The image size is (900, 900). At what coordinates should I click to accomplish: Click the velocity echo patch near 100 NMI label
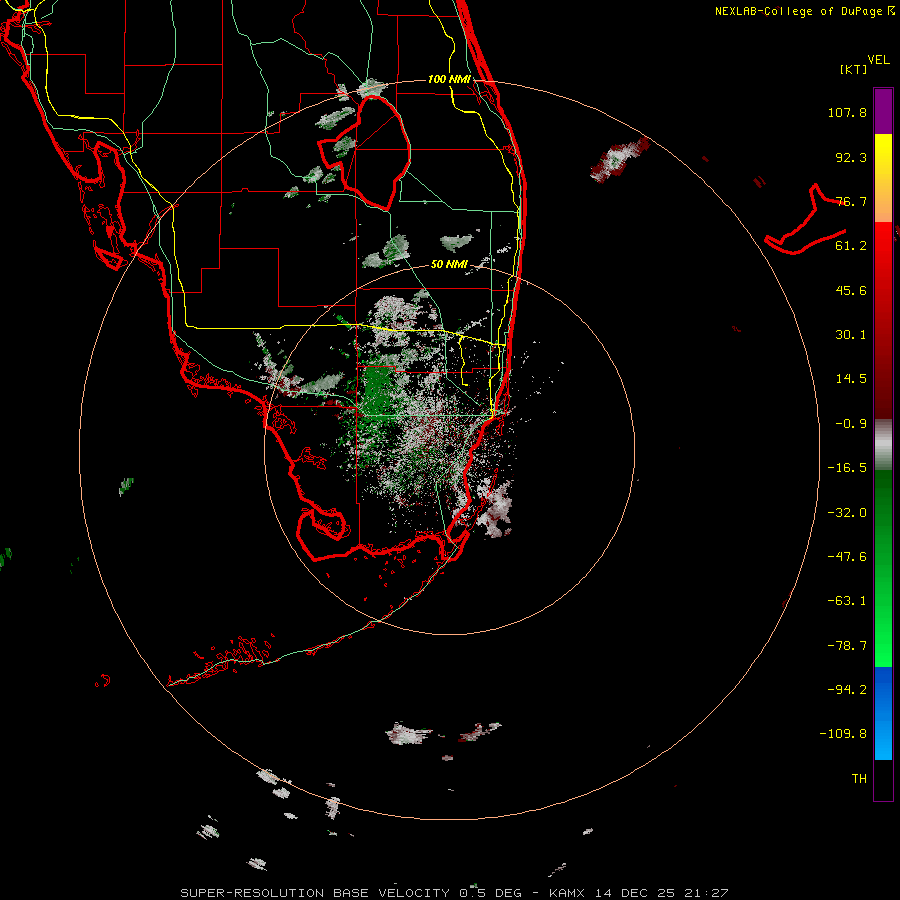coord(372,88)
